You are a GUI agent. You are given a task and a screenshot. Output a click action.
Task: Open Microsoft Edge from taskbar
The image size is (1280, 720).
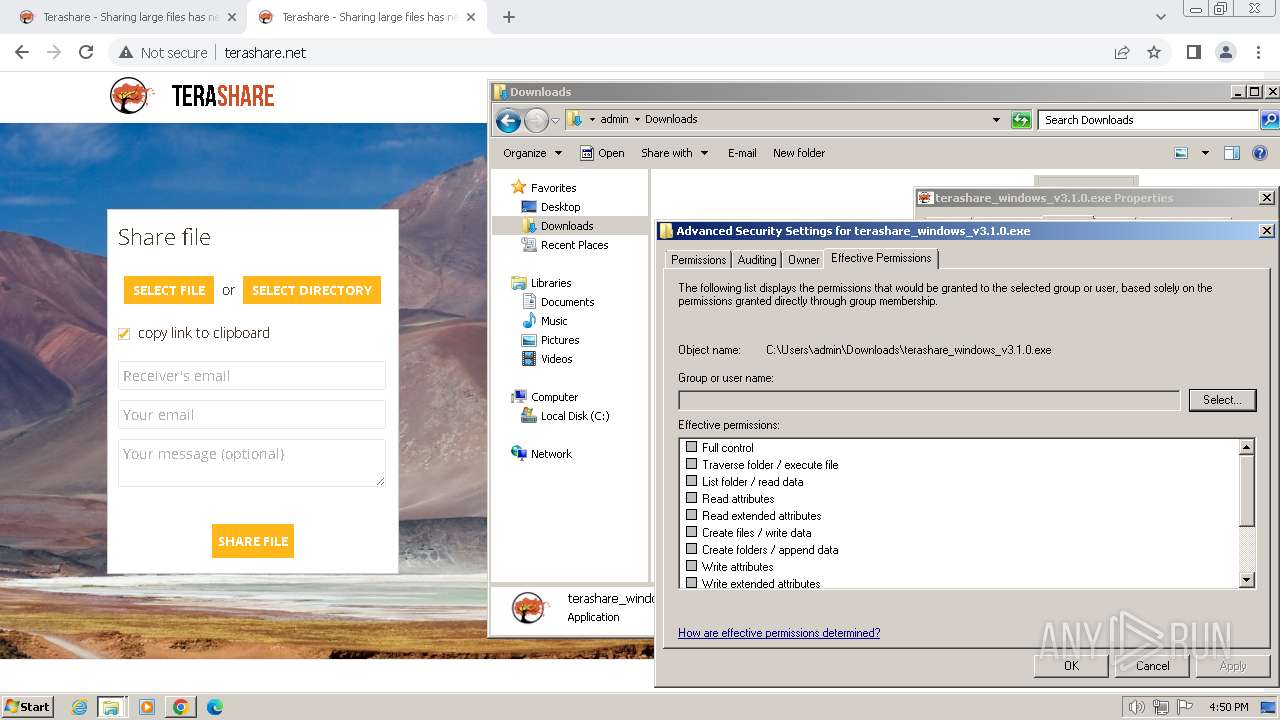214,707
